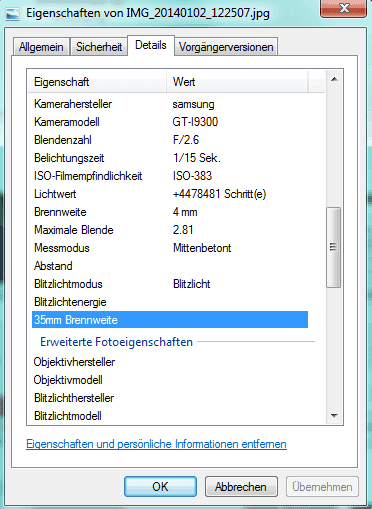Click the Wert column header
The image size is (372, 509).
pyautogui.click(x=237, y=82)
